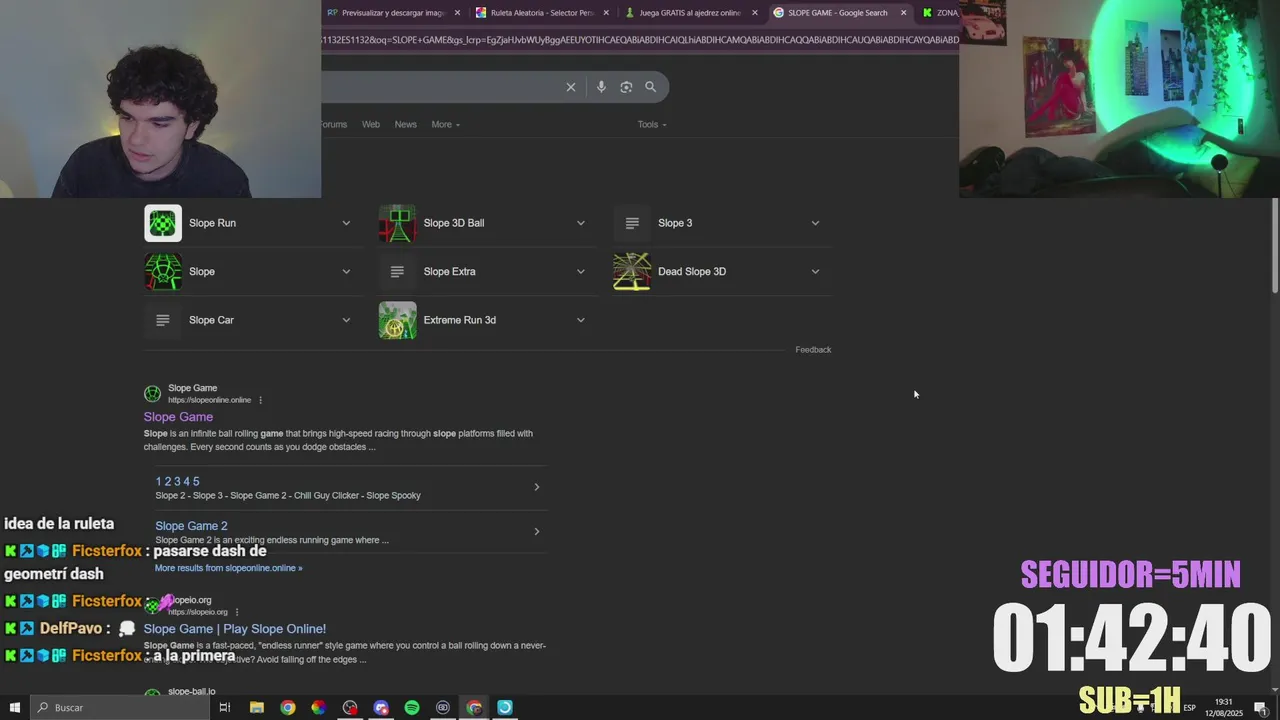1280x720 pixels.
Task: Expand the Slope Extra chevron
Action: click(581, 271)
